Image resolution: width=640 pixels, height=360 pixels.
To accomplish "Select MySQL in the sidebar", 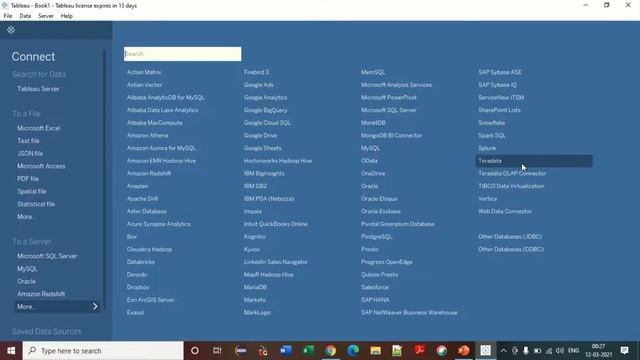I will coord(27,269).
